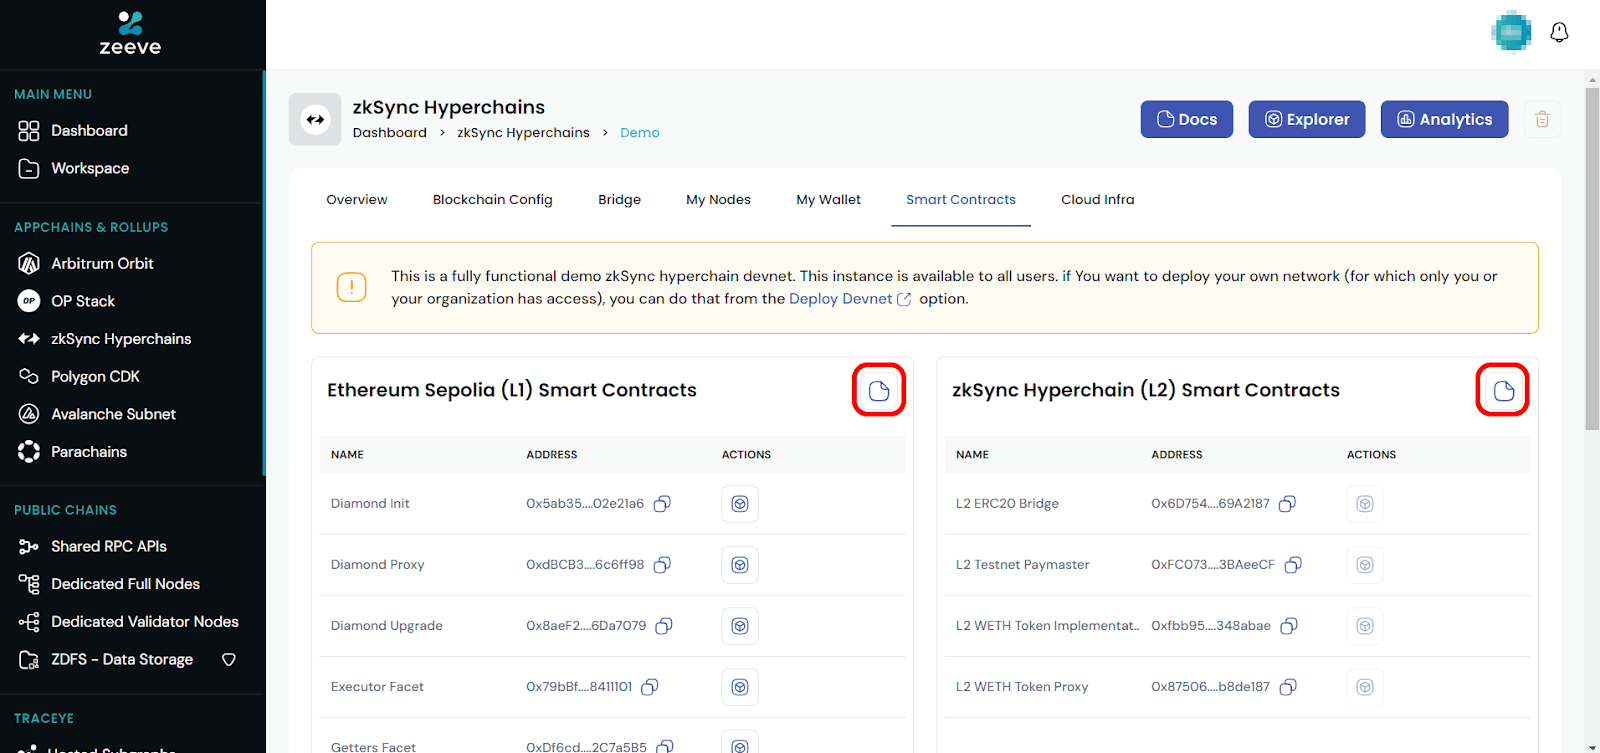Click the Diamond Init name cell
This screenshot has width=1600, height=753.
[370, 504]
